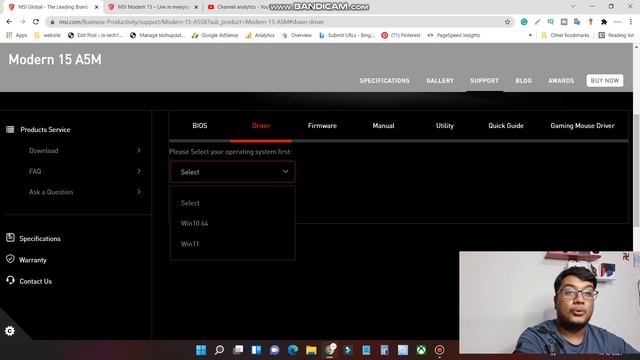Choose Win11 from the dropdown list
Image resolution: width=640 pixels, height=360 pixels.
pos(190,244)
